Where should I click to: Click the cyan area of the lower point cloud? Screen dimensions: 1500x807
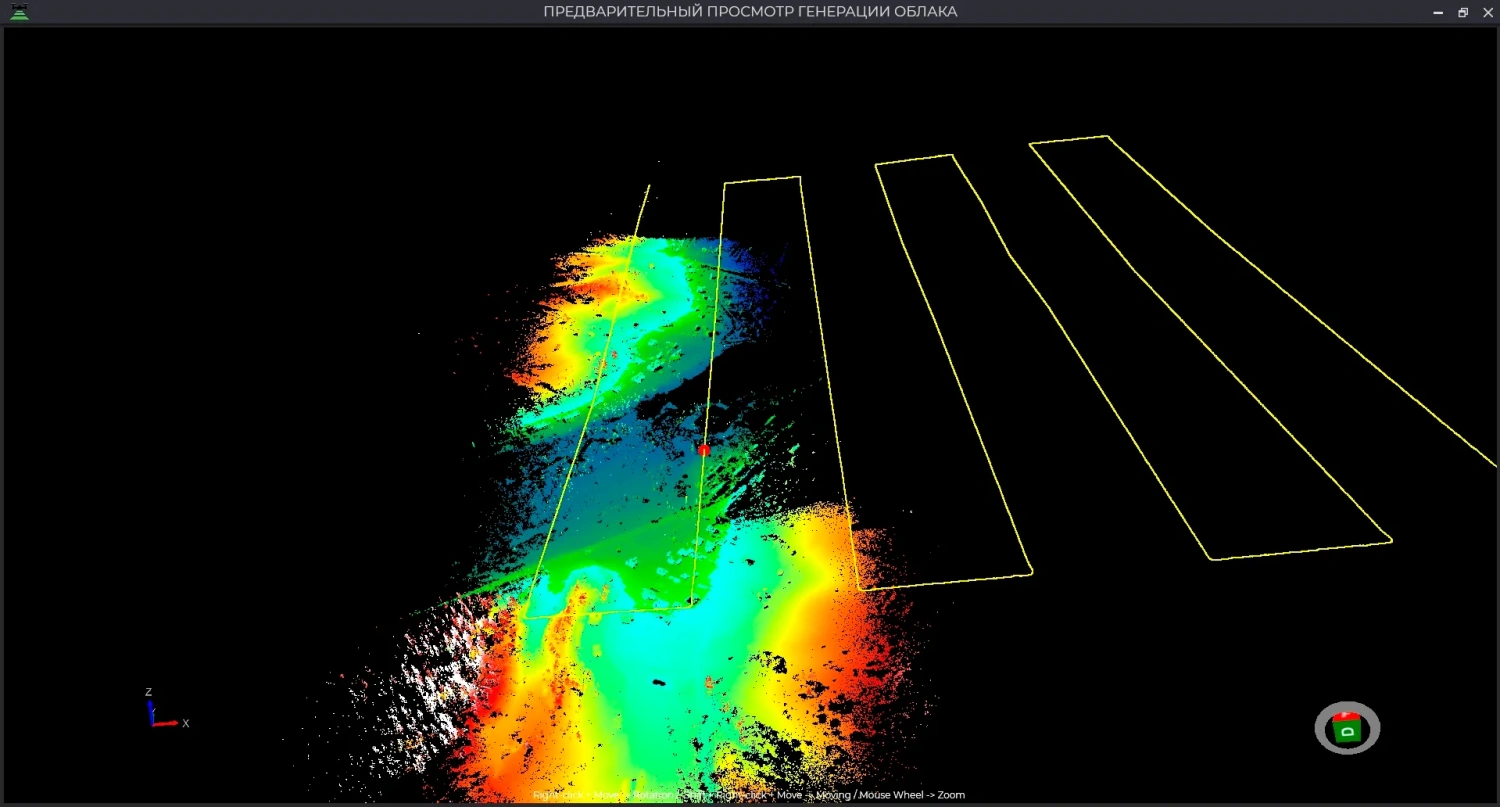(640, 640)
